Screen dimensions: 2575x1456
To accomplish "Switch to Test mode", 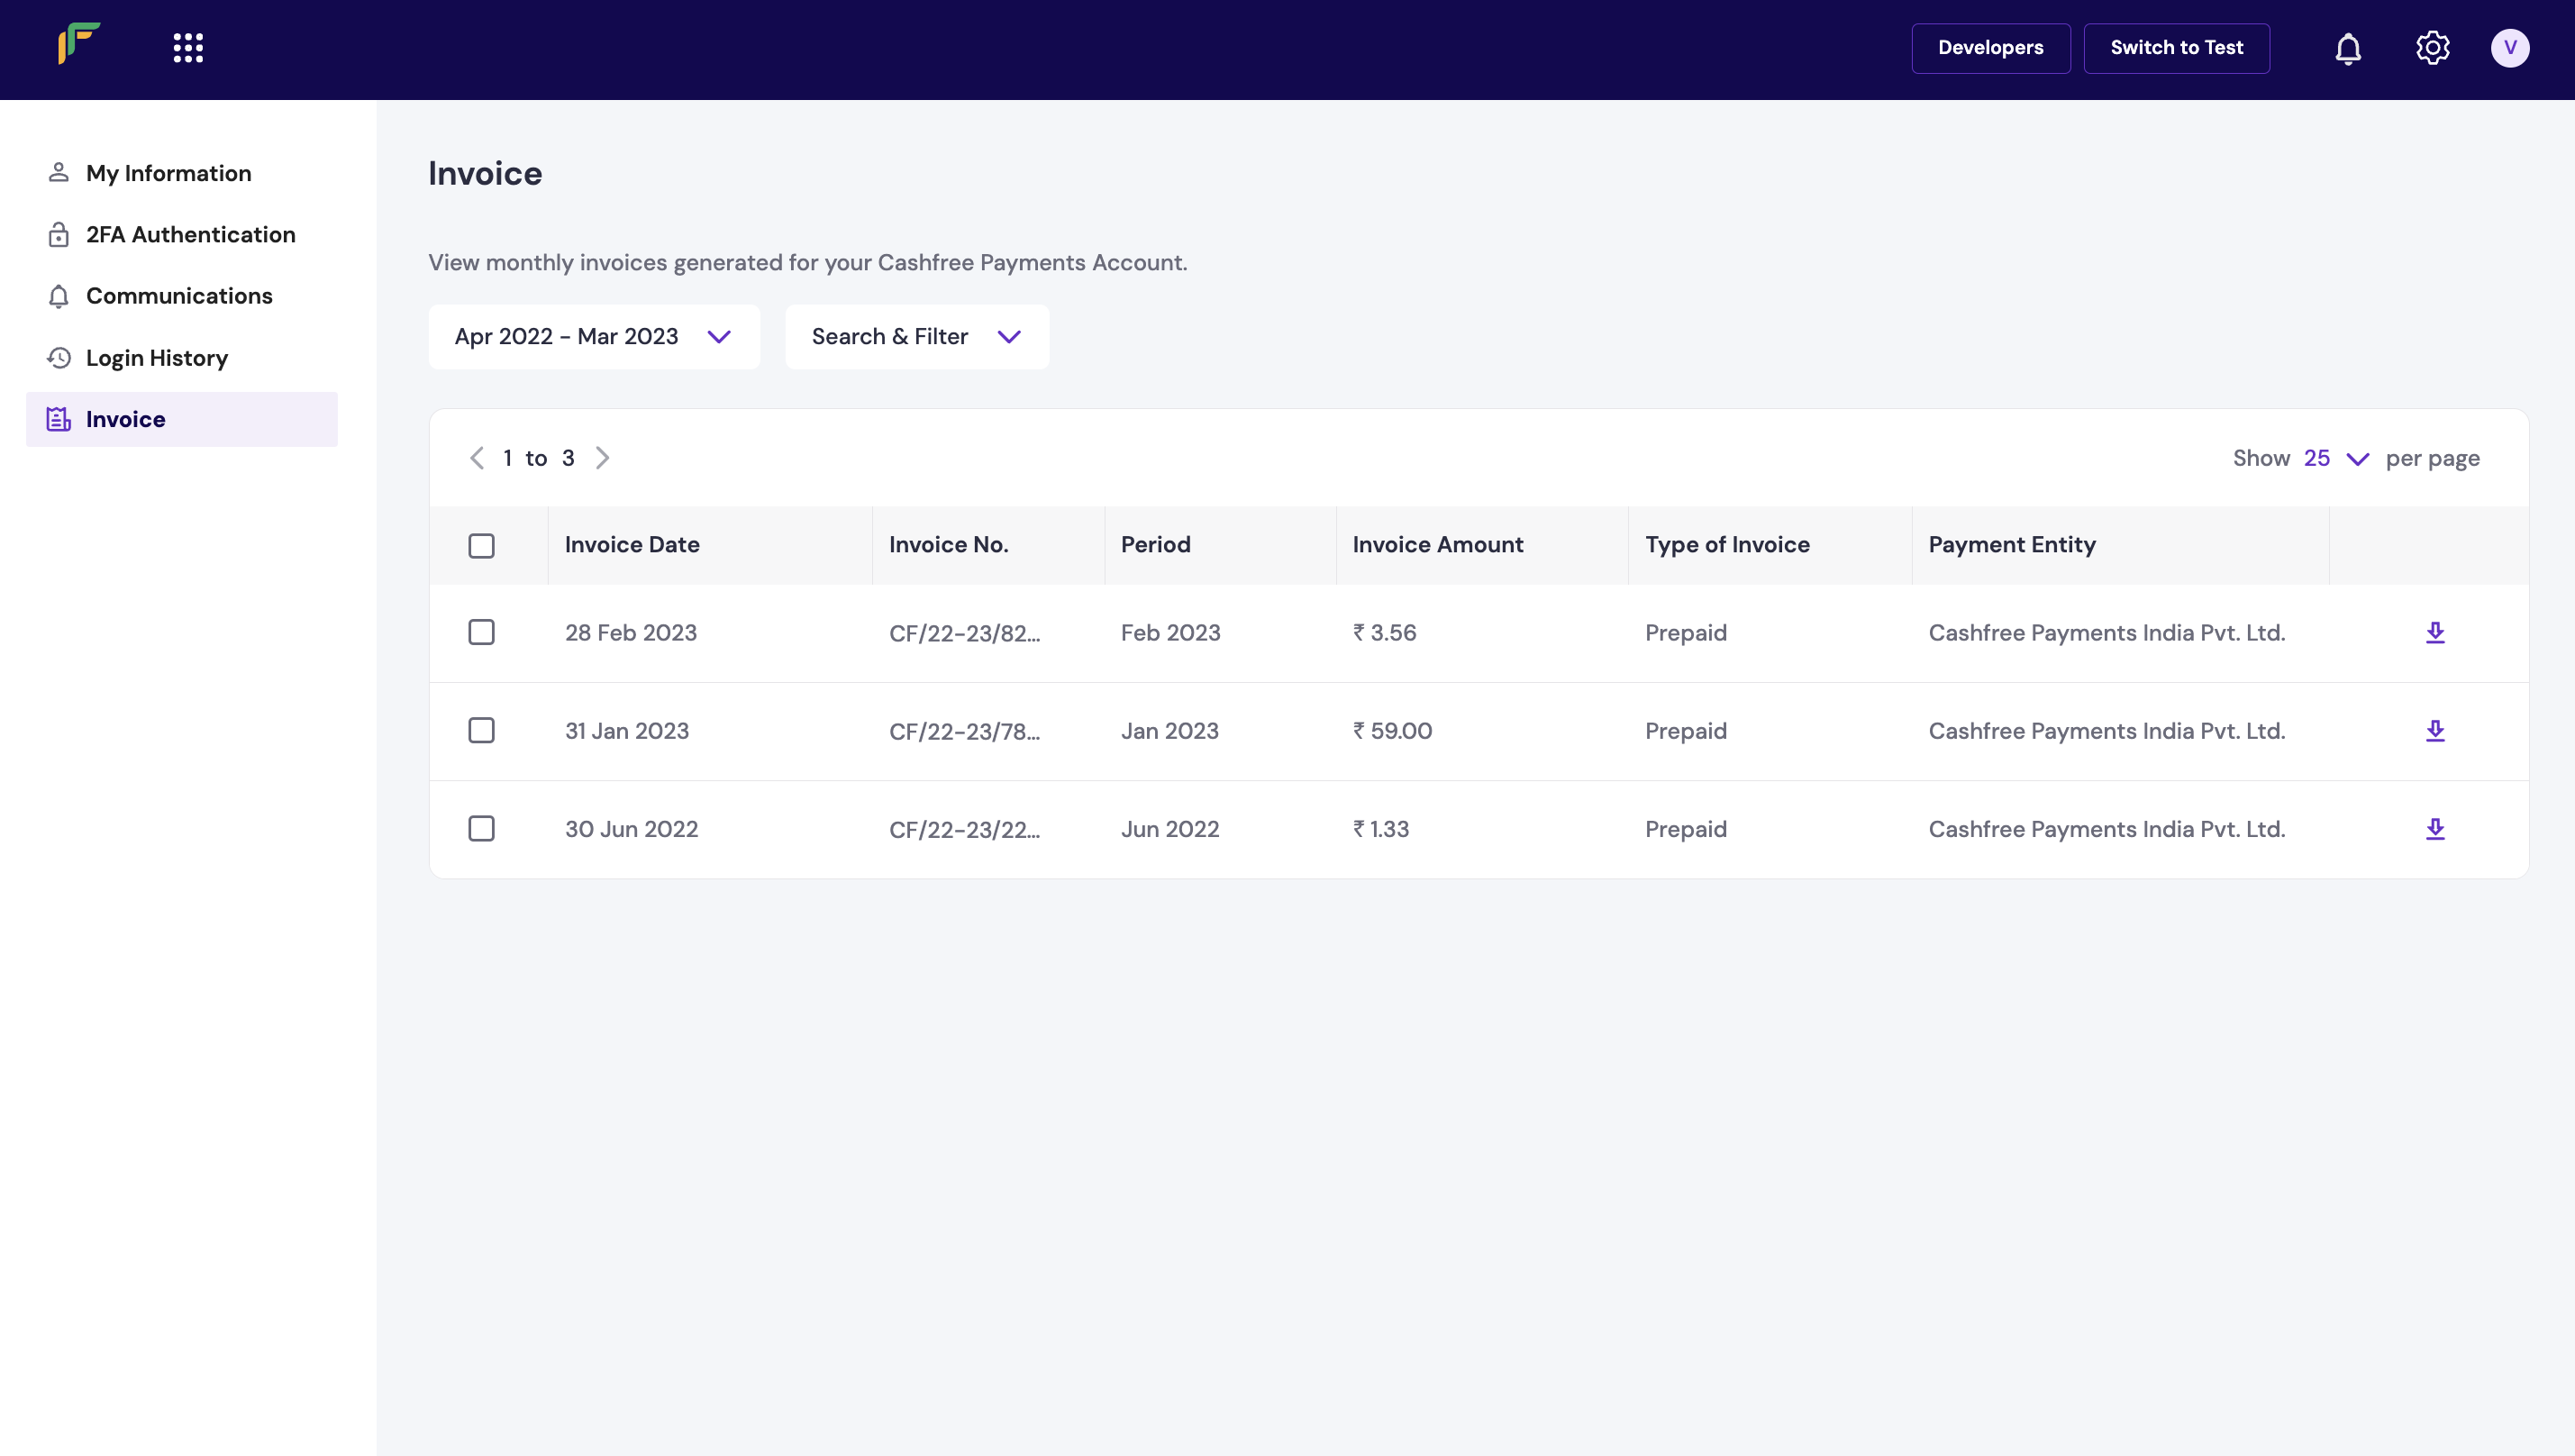I will [x=2176, y=47].
